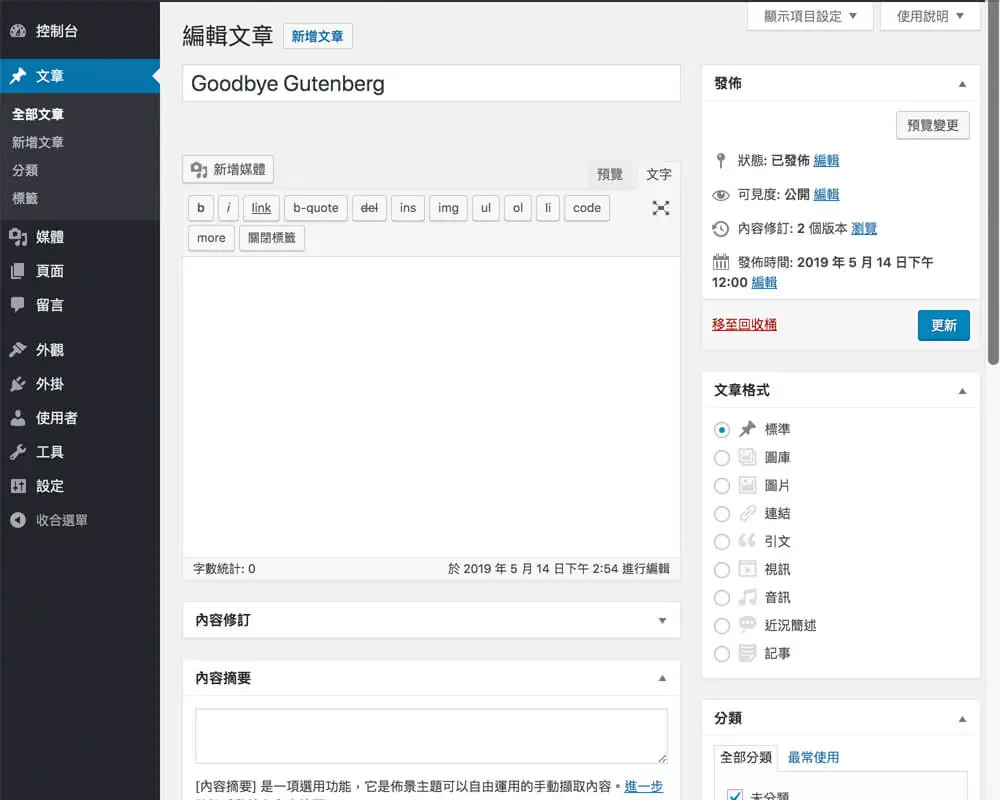Open 標籤 in the sidebar submenu
Viewport: 1000px width, 800px height.
25,198
